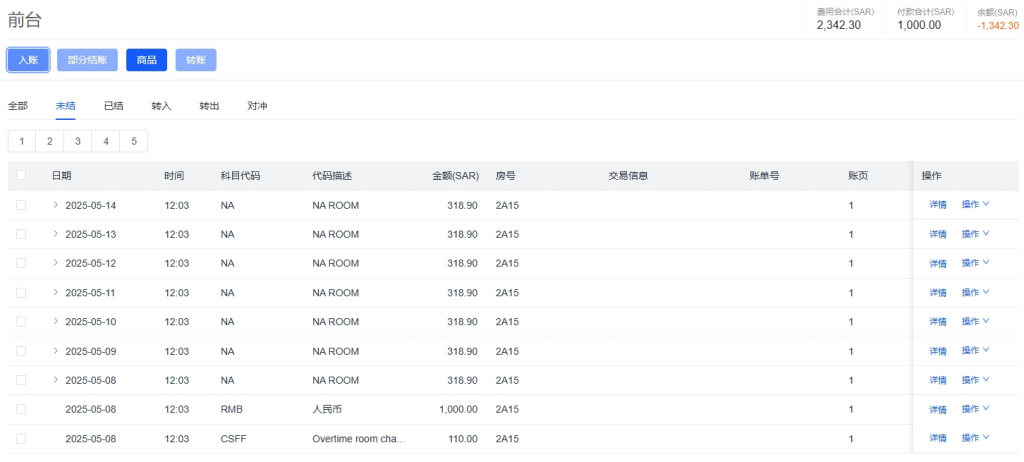Click the 入账 button
This screenshot has height=462, width=1024.
click(28, 60)
